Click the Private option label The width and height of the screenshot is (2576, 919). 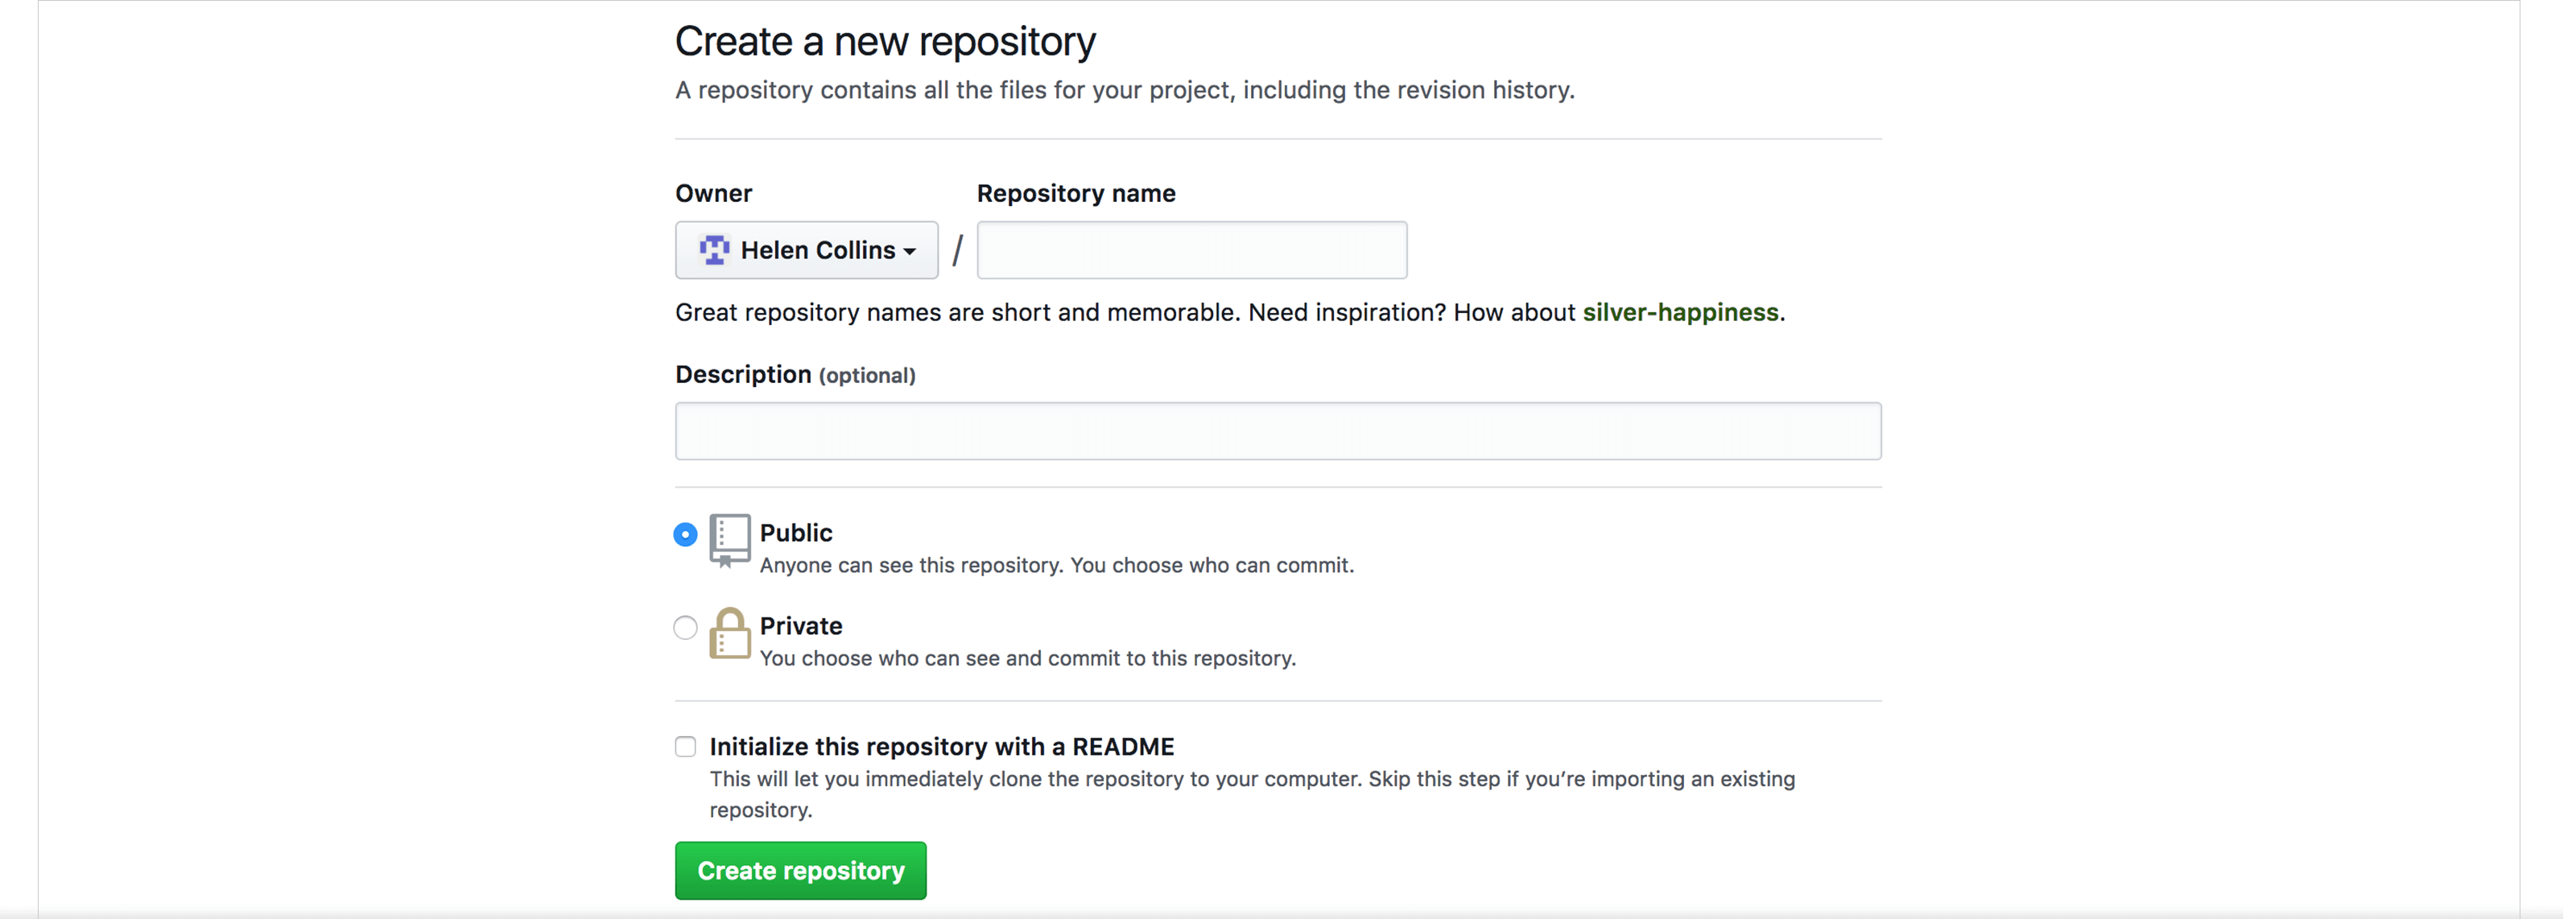tap(801, 626)
